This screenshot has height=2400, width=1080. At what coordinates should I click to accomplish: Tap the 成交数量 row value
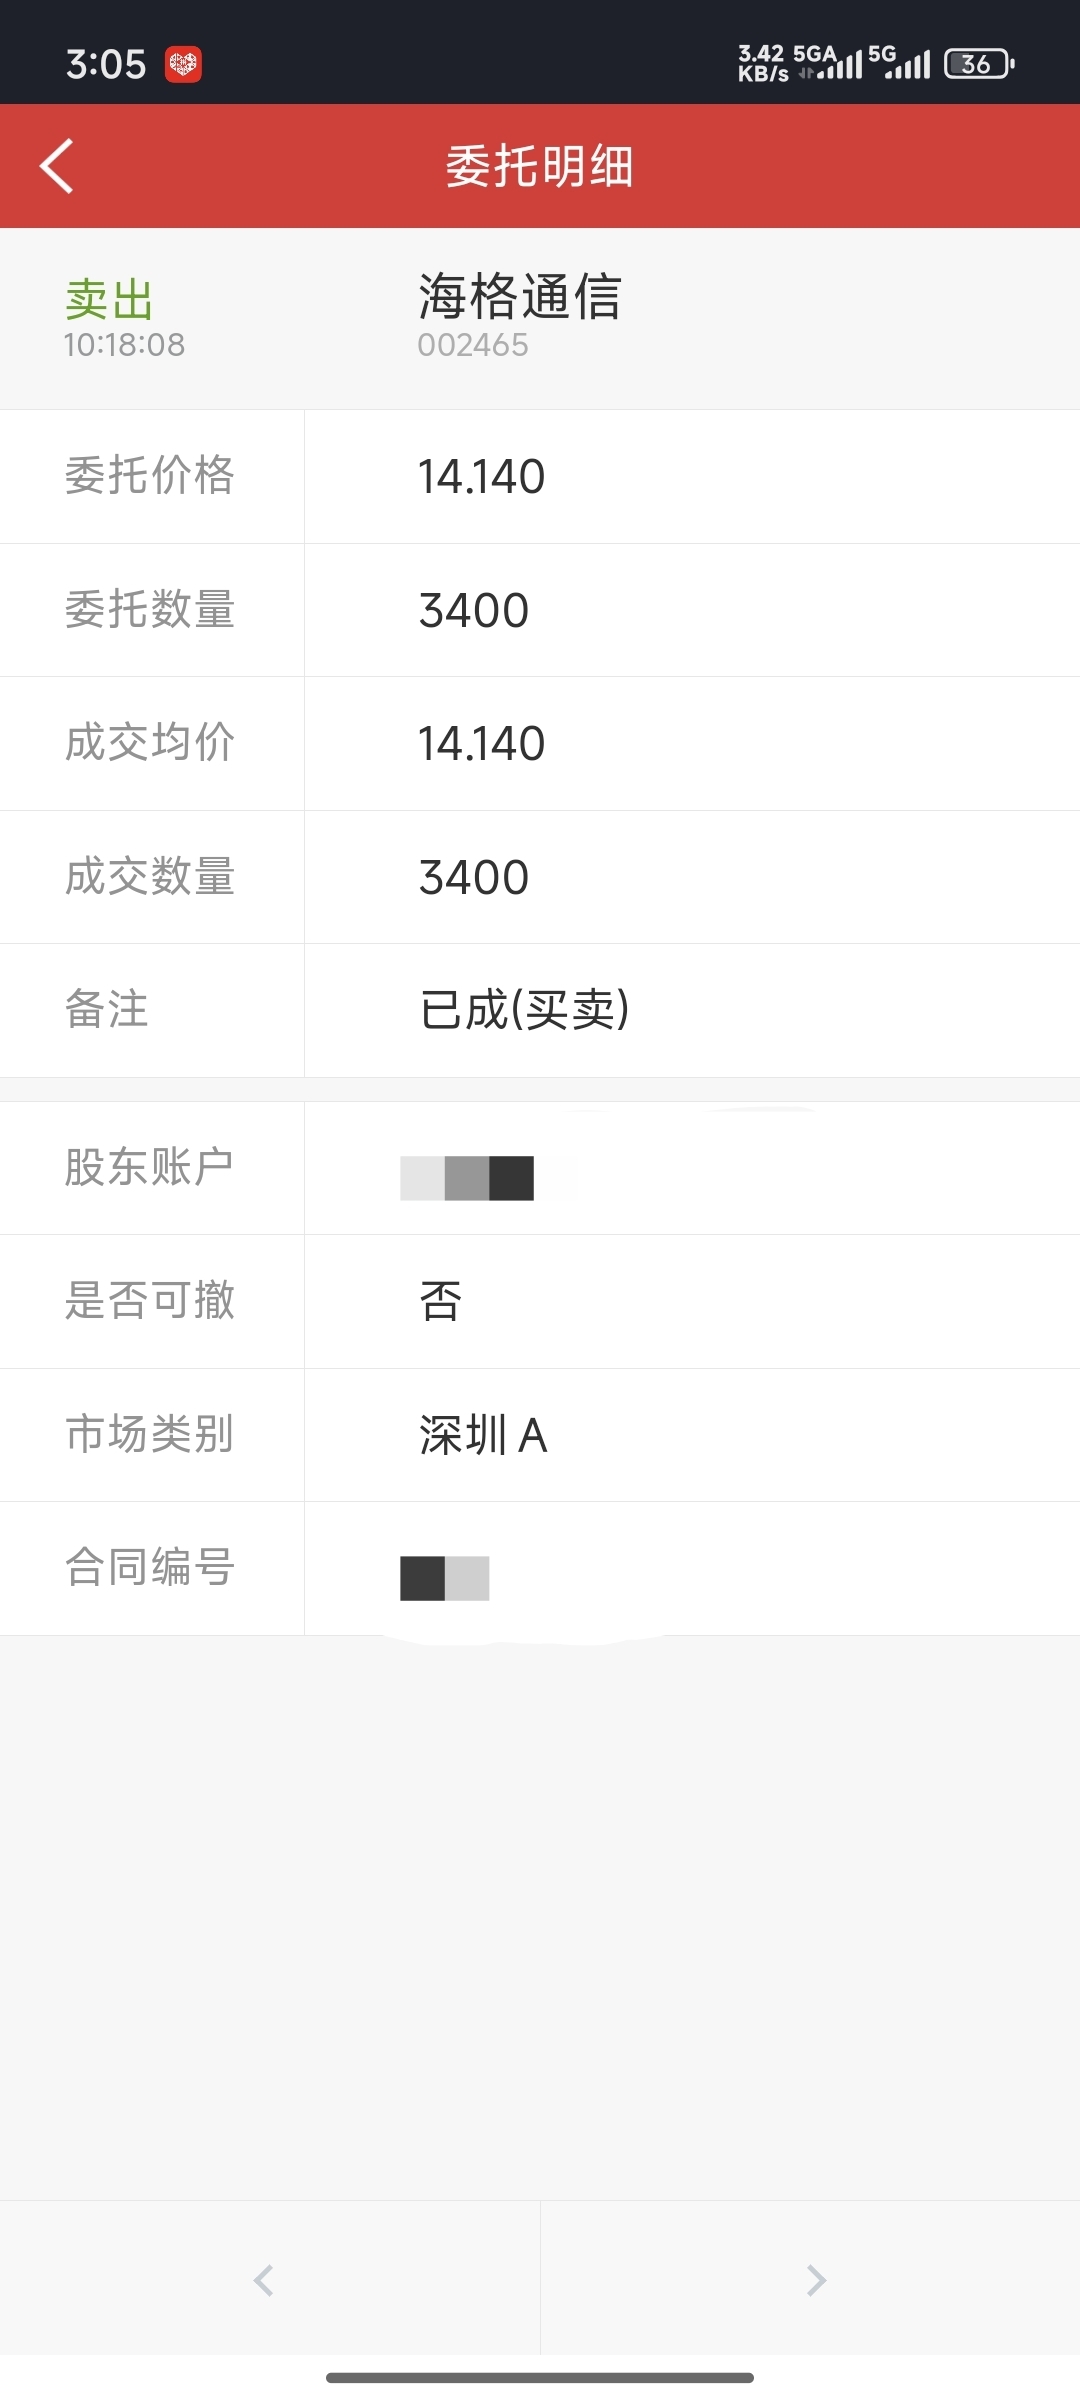point(474,878)
